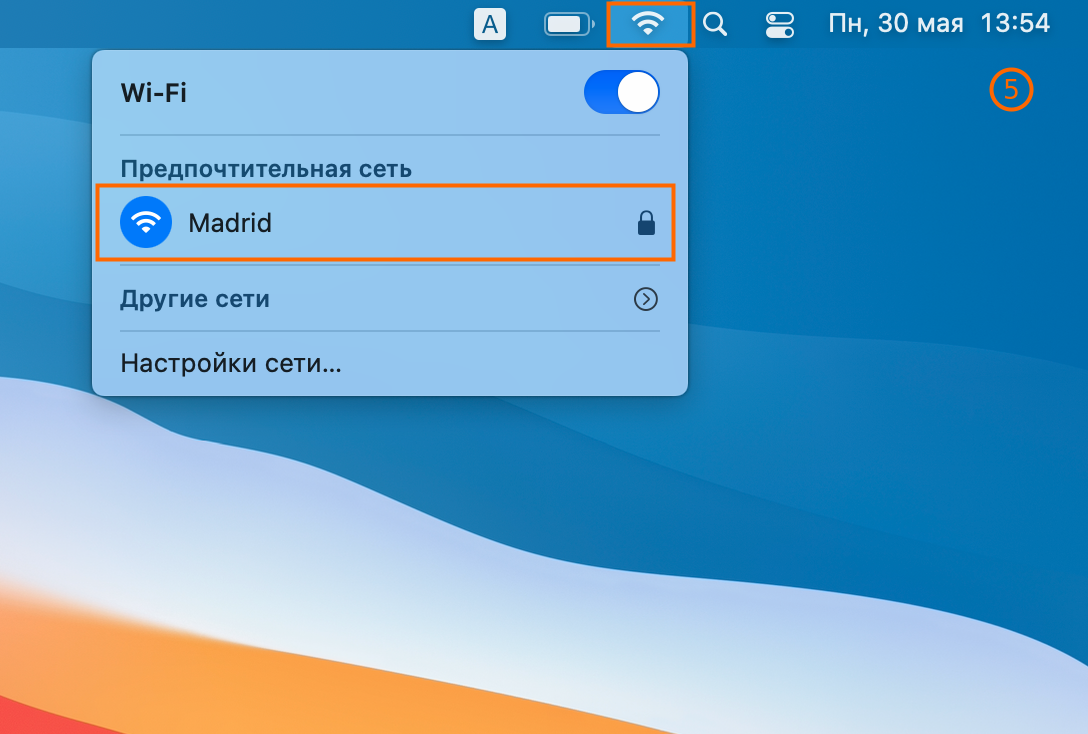
Task: Turn off the Wi-Fi toggle switch
Action: [621, 93]
